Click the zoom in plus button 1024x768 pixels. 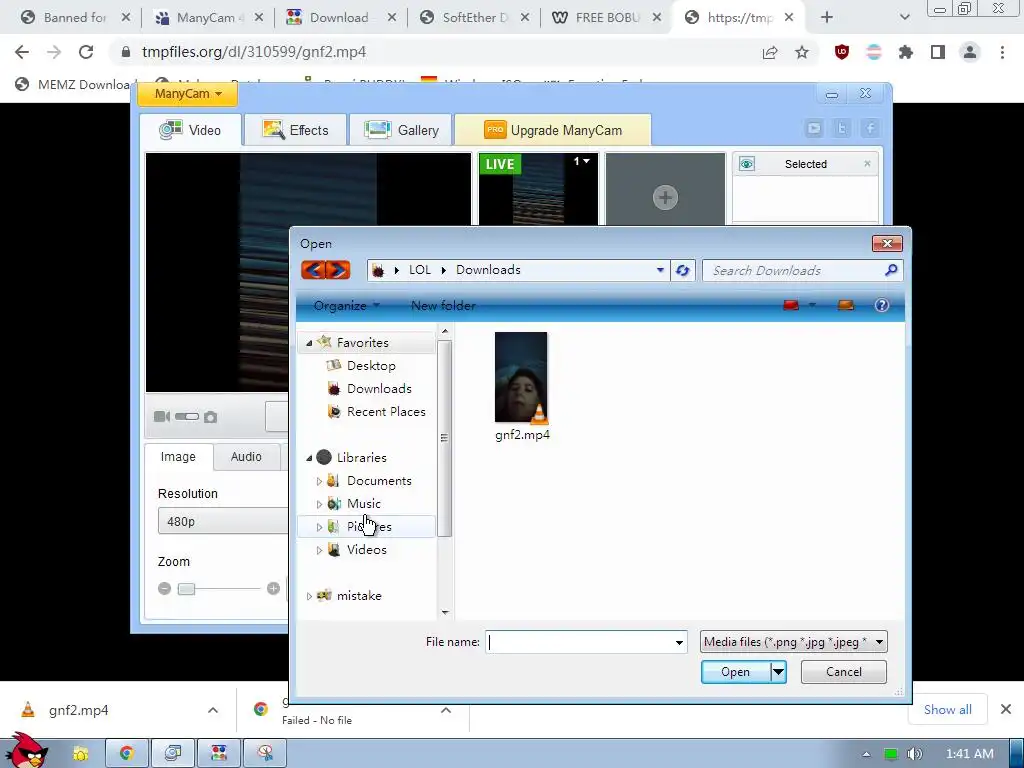click(x=274, y=589)
